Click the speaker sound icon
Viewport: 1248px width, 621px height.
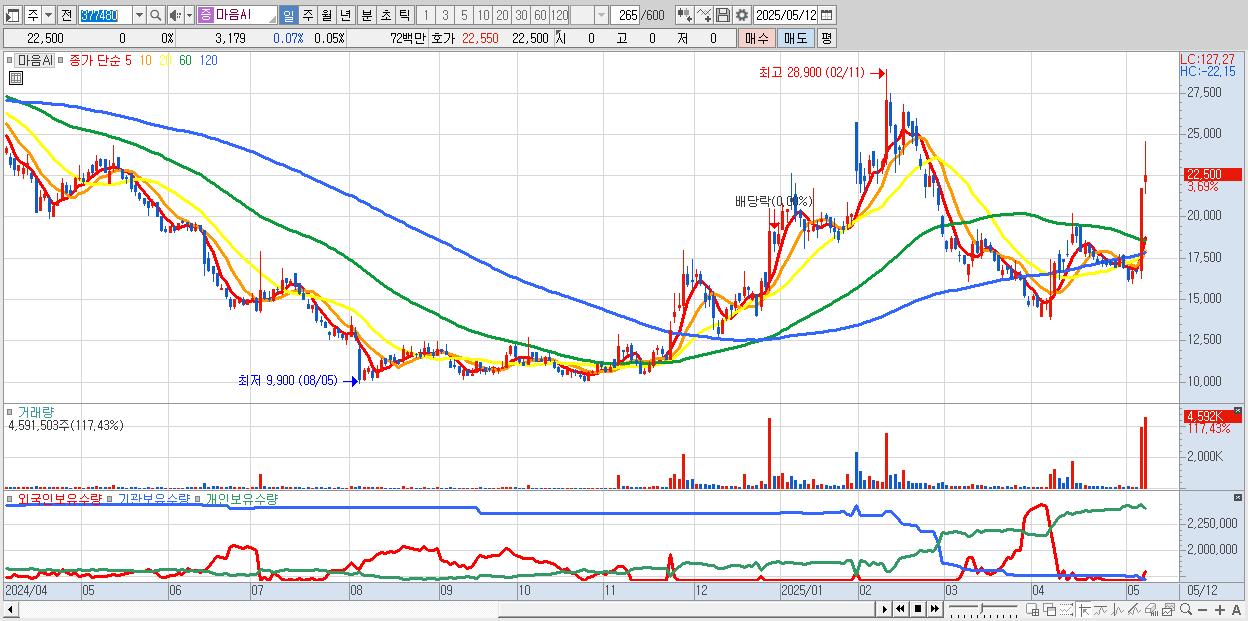(x=176, y=15)
